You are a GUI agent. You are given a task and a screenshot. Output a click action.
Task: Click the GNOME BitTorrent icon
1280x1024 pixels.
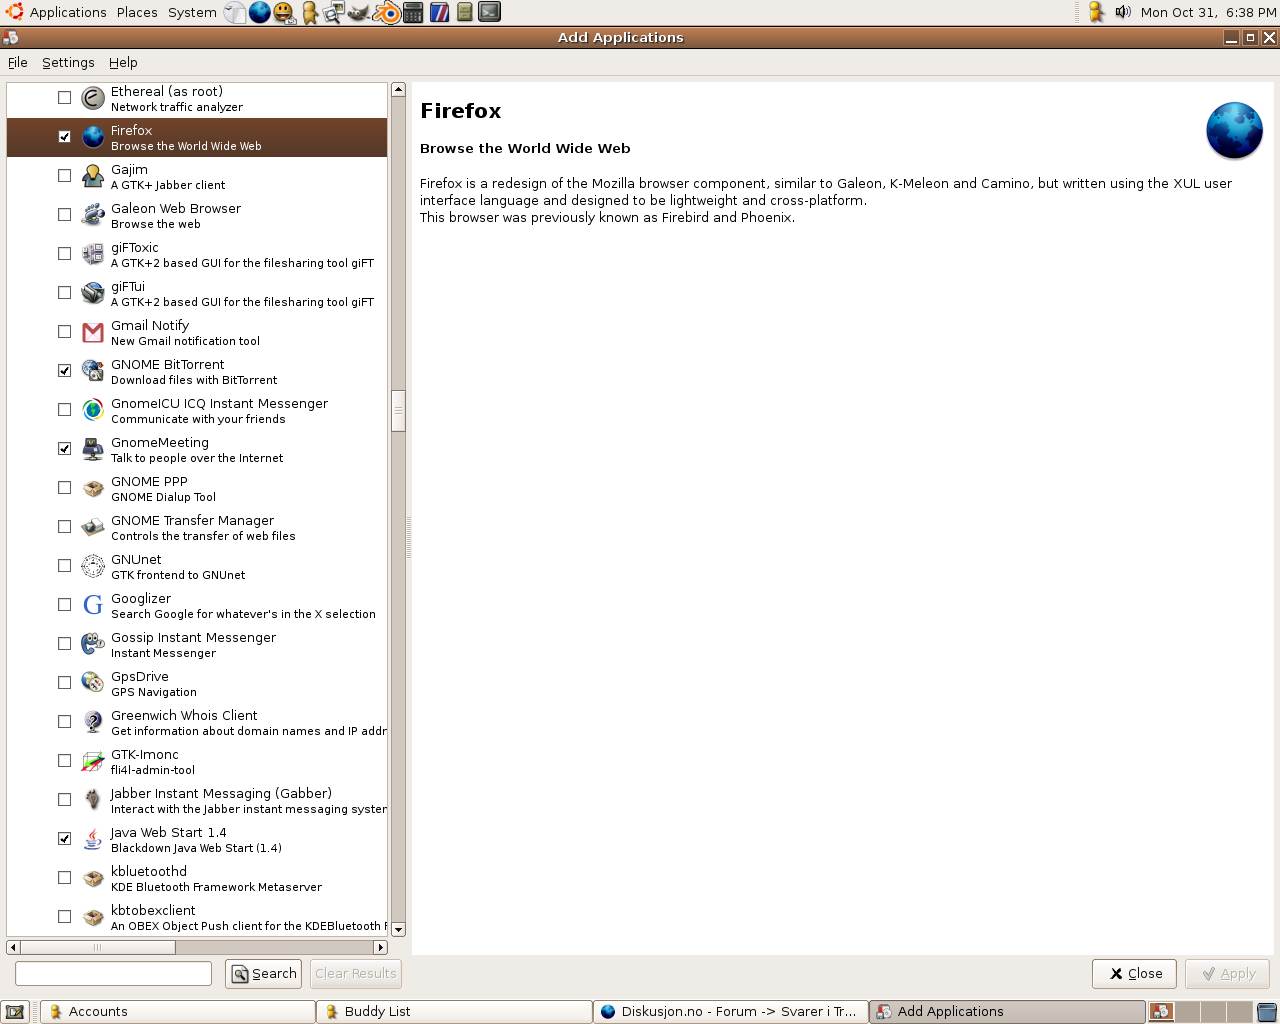tap(93, 371)
